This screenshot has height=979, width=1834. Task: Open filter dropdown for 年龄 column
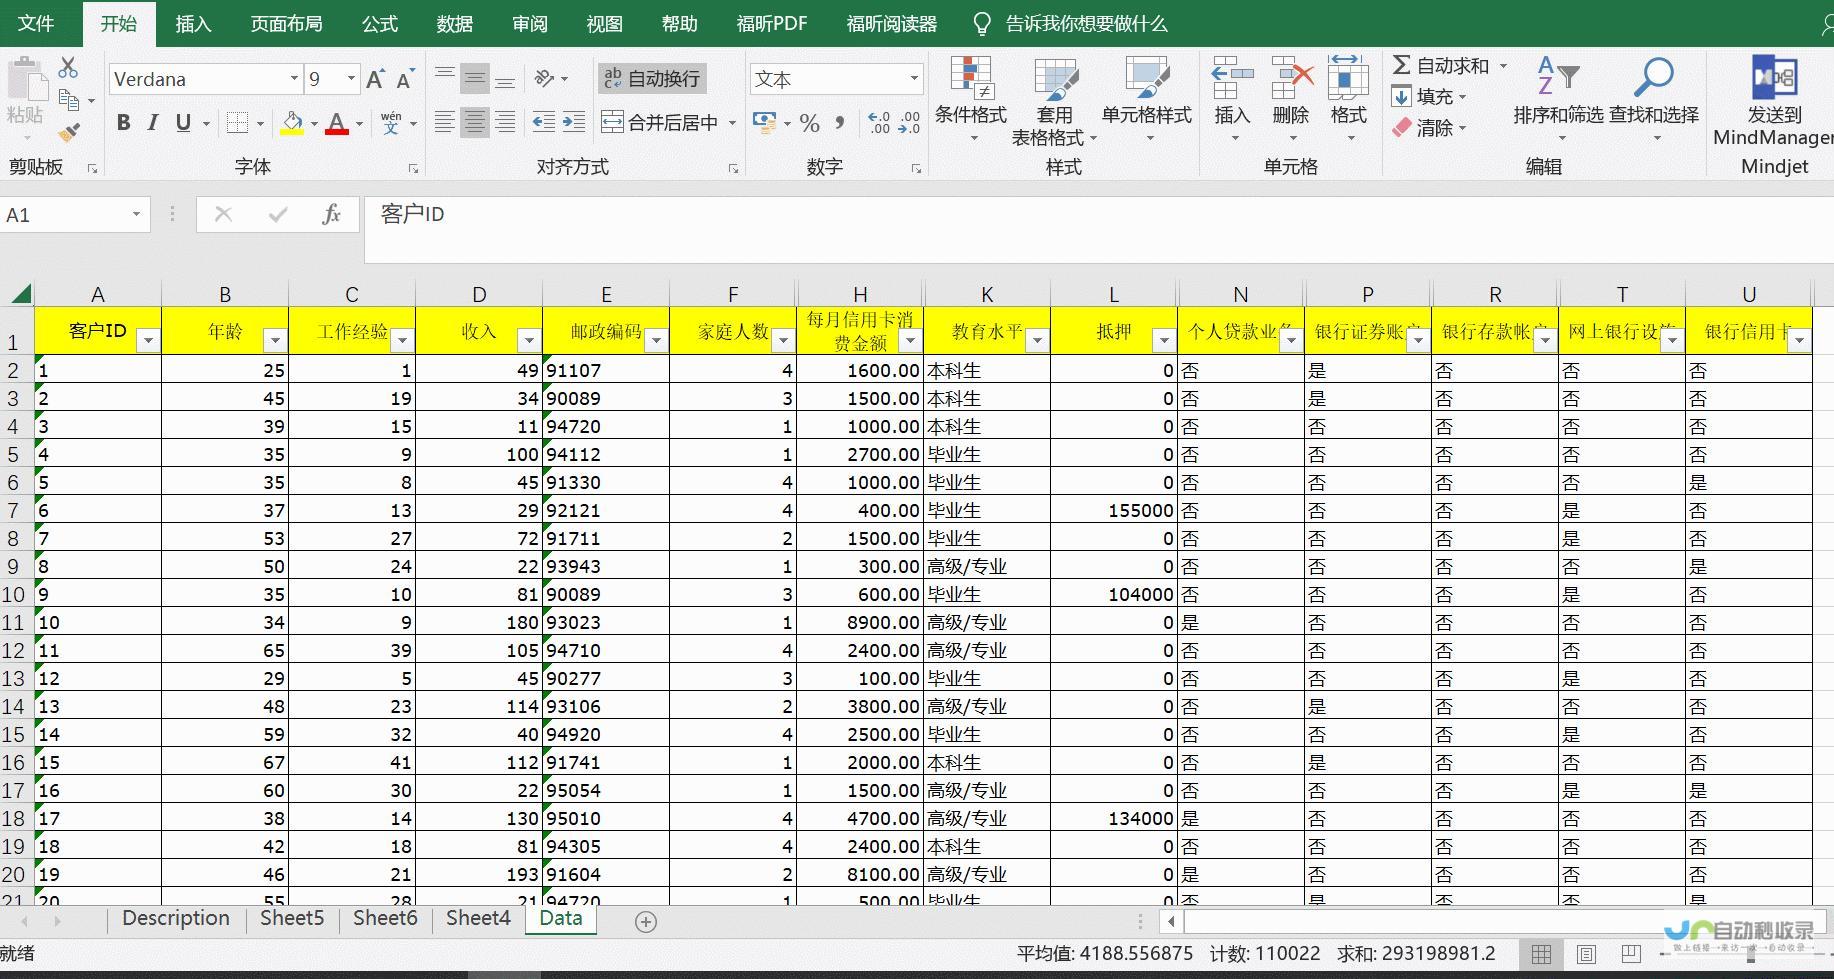point(275,341)
